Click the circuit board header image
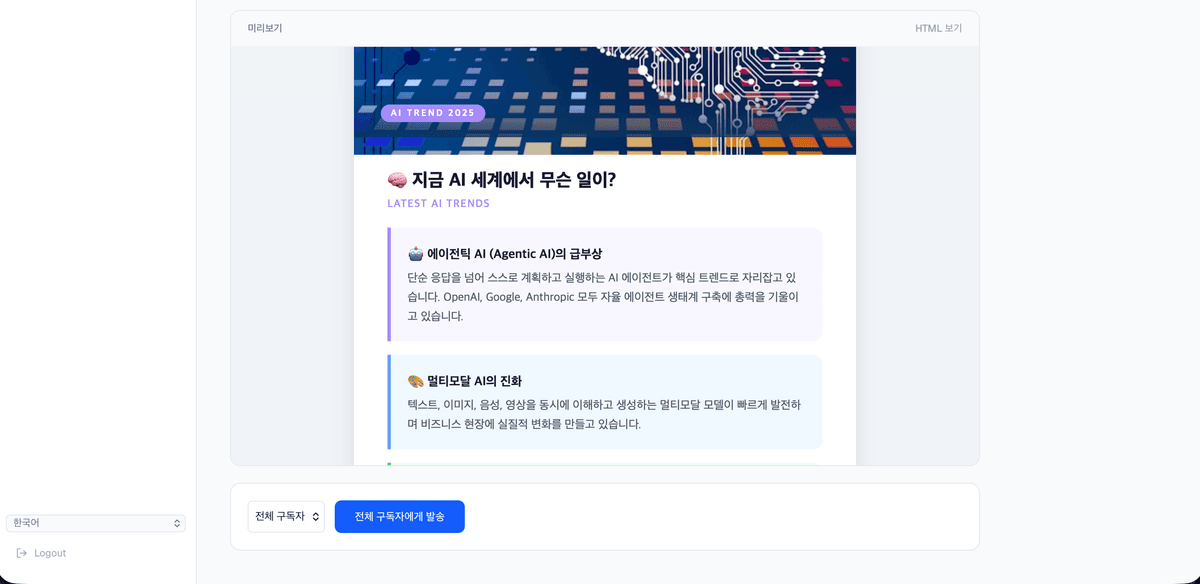 [x=605, y=100]
